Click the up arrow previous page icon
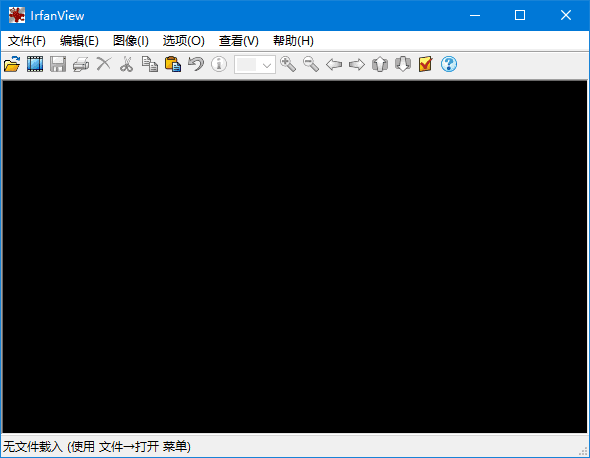This screenshot has width=590, height=458. point(380,64)
